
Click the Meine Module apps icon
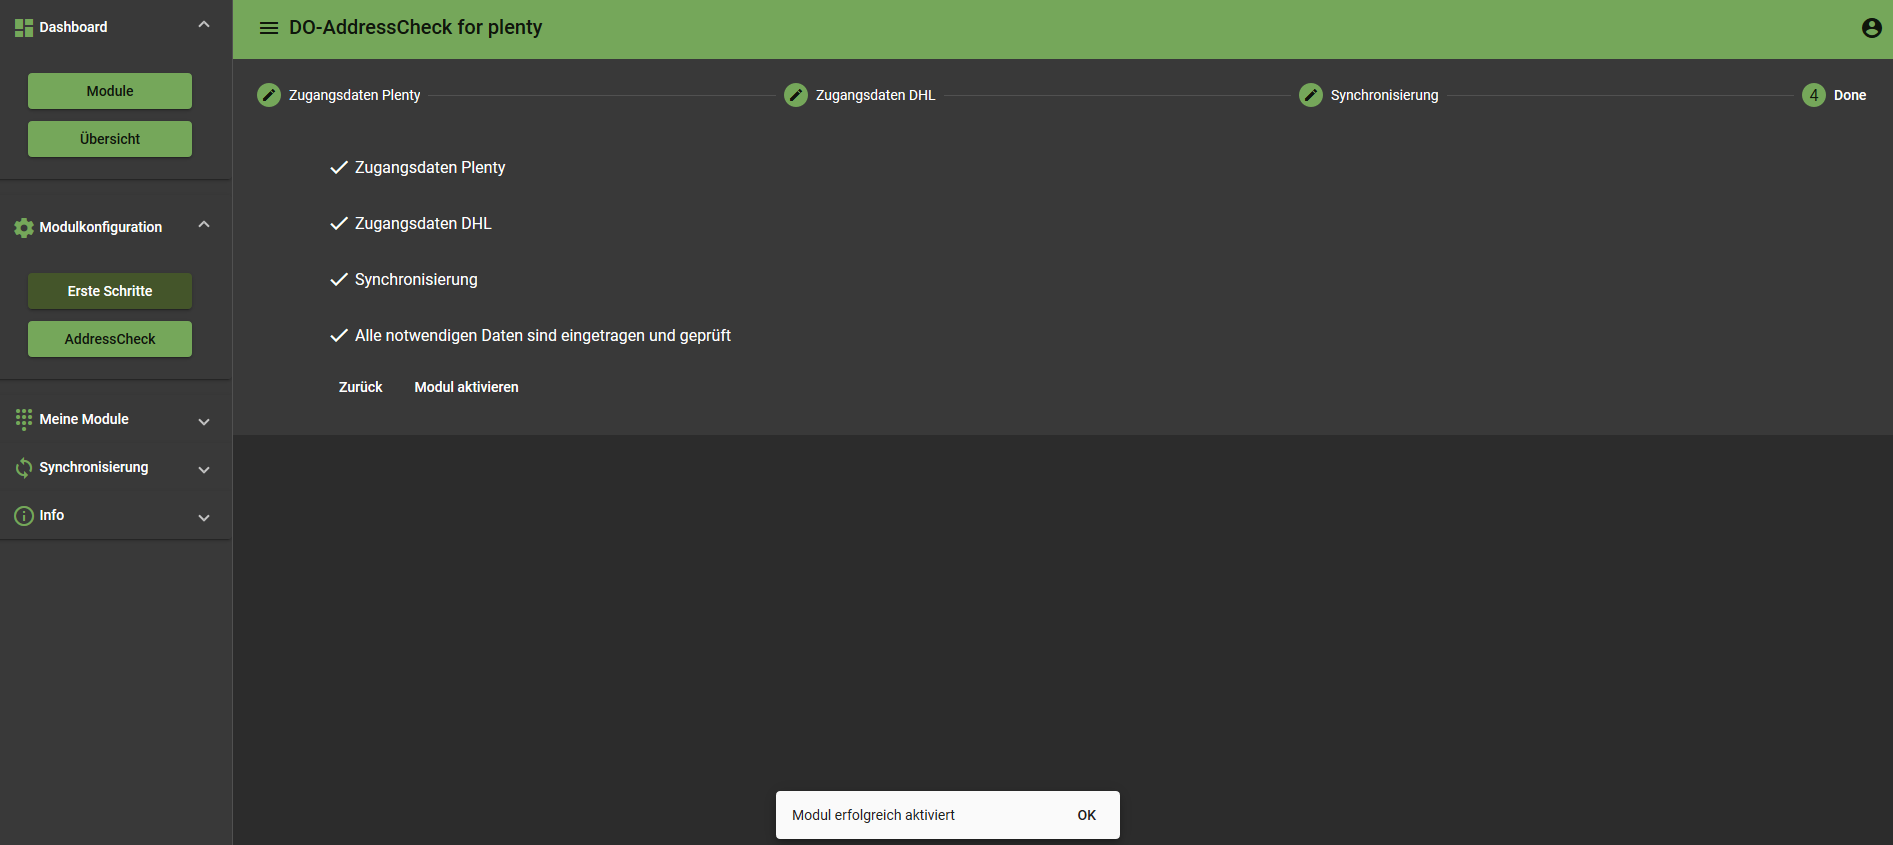(24, 420)
